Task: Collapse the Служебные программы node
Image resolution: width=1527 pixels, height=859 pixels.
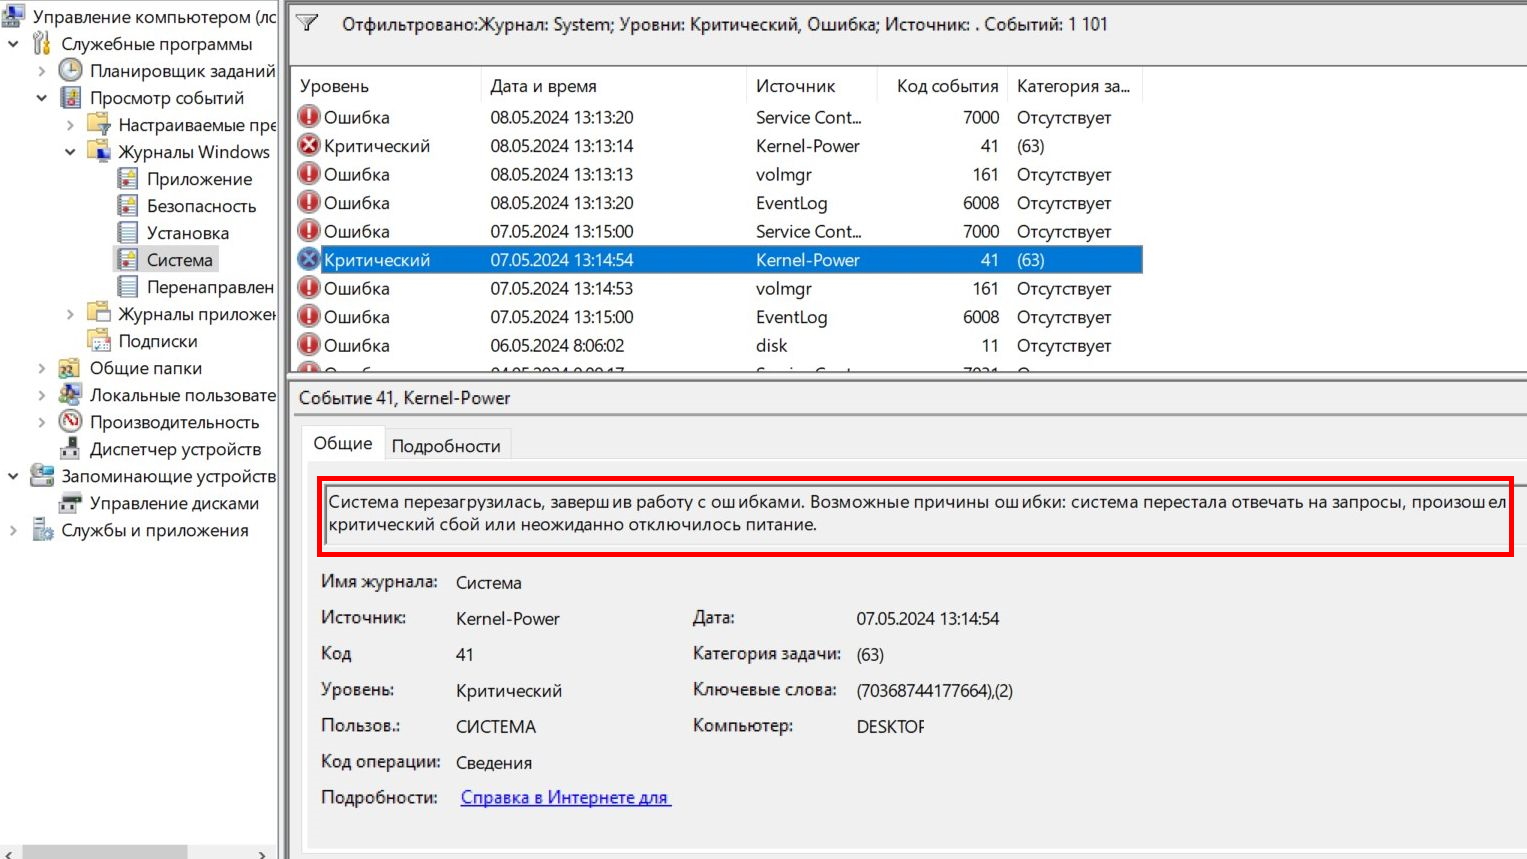Action: coord(13,44)
